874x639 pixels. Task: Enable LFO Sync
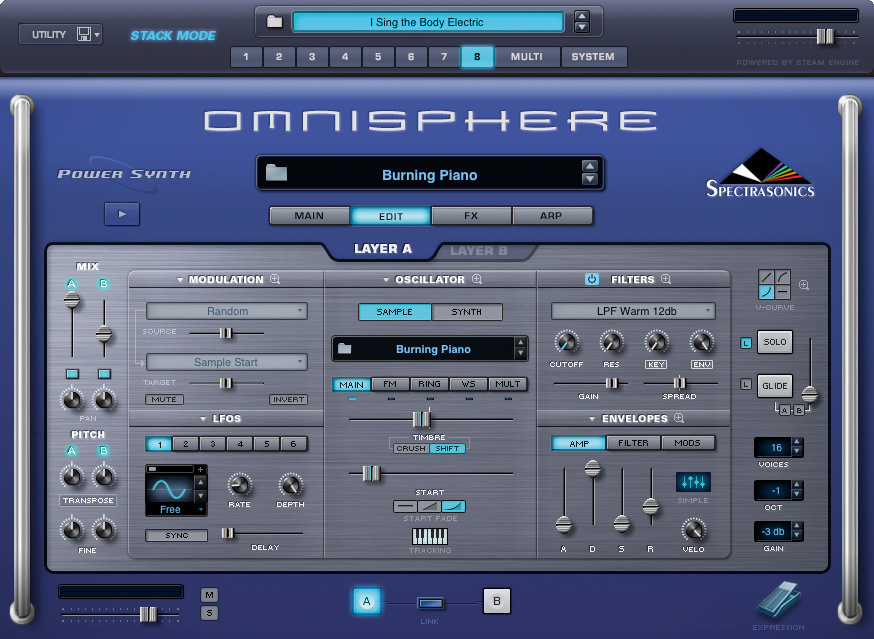pos(176,535)
